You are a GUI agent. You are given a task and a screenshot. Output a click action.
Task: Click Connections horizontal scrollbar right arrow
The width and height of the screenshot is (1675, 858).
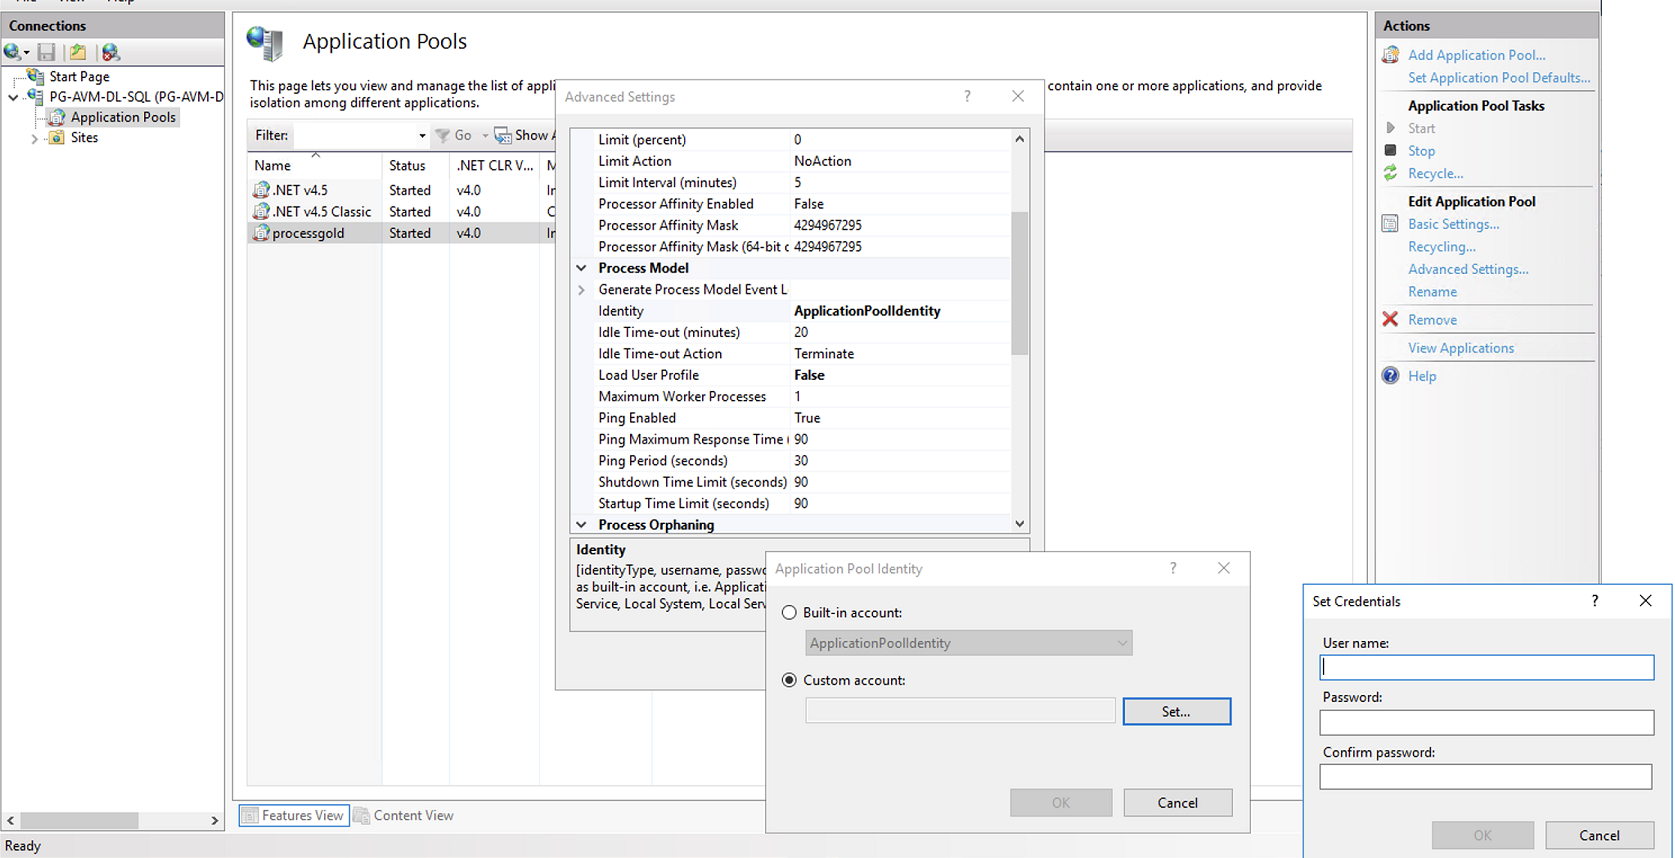pyautogui.click(x=214, y=820)
